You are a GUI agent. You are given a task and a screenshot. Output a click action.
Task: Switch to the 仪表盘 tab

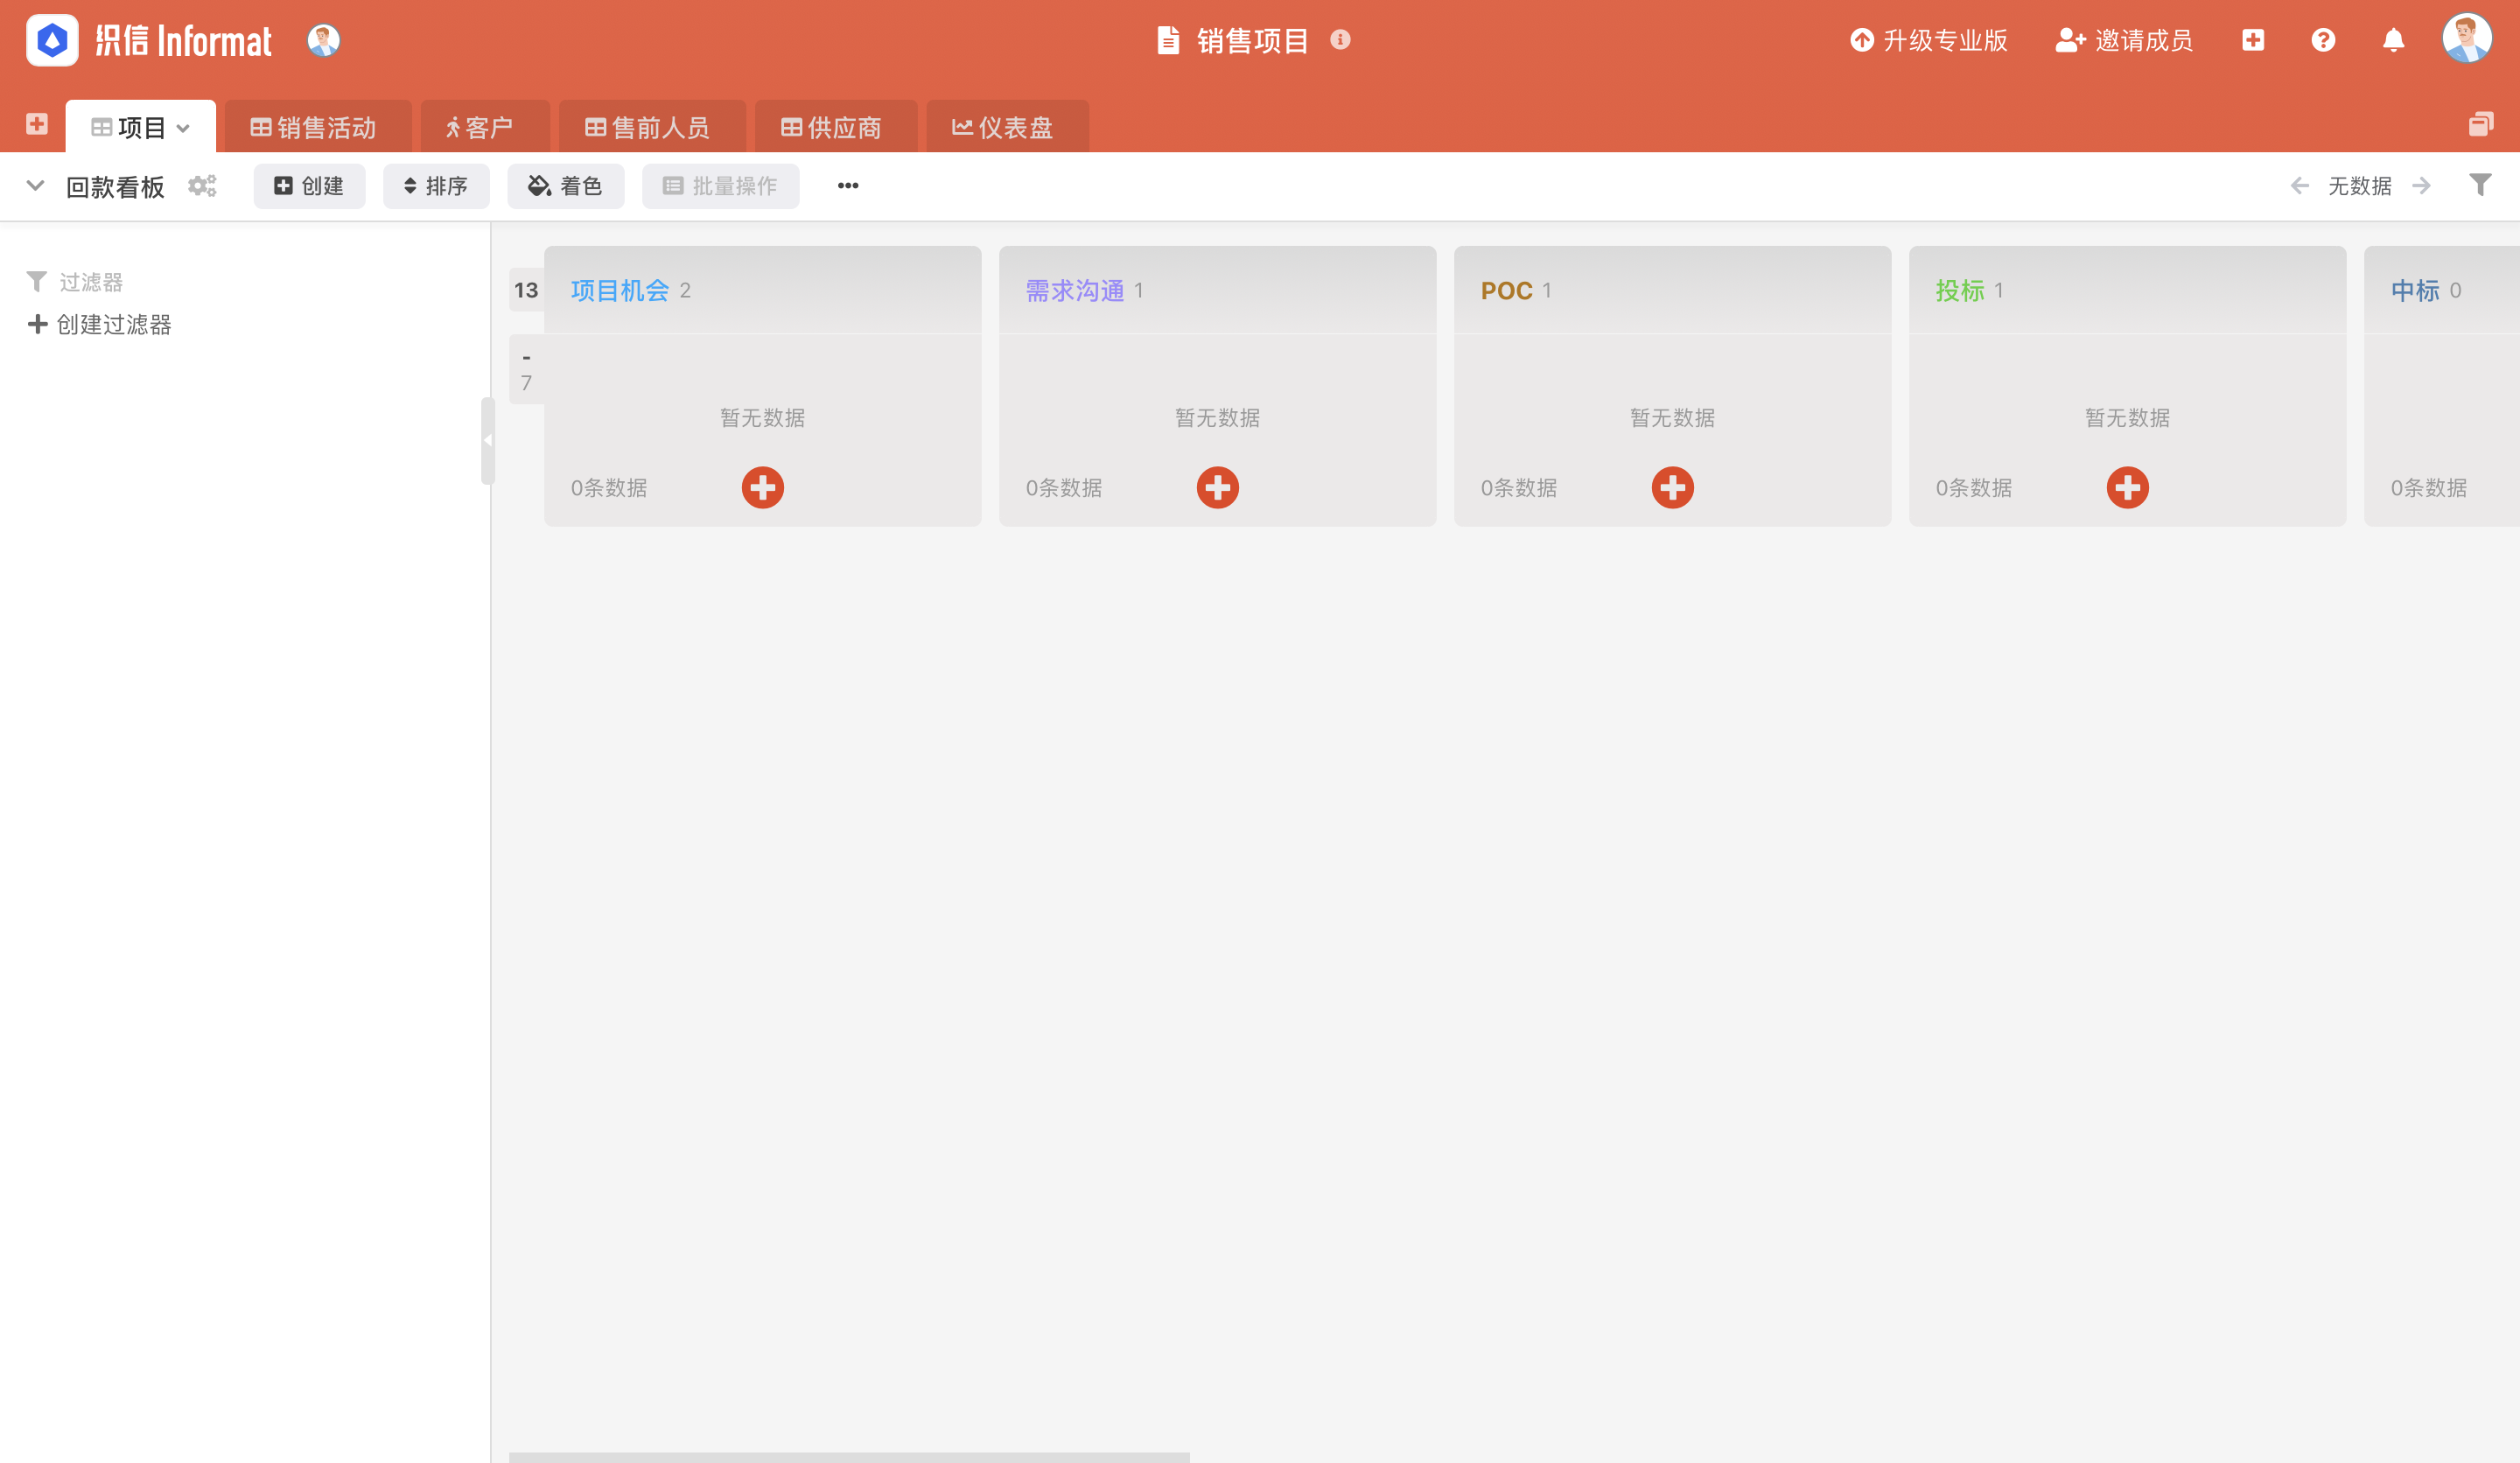(x=1006, y=126)
